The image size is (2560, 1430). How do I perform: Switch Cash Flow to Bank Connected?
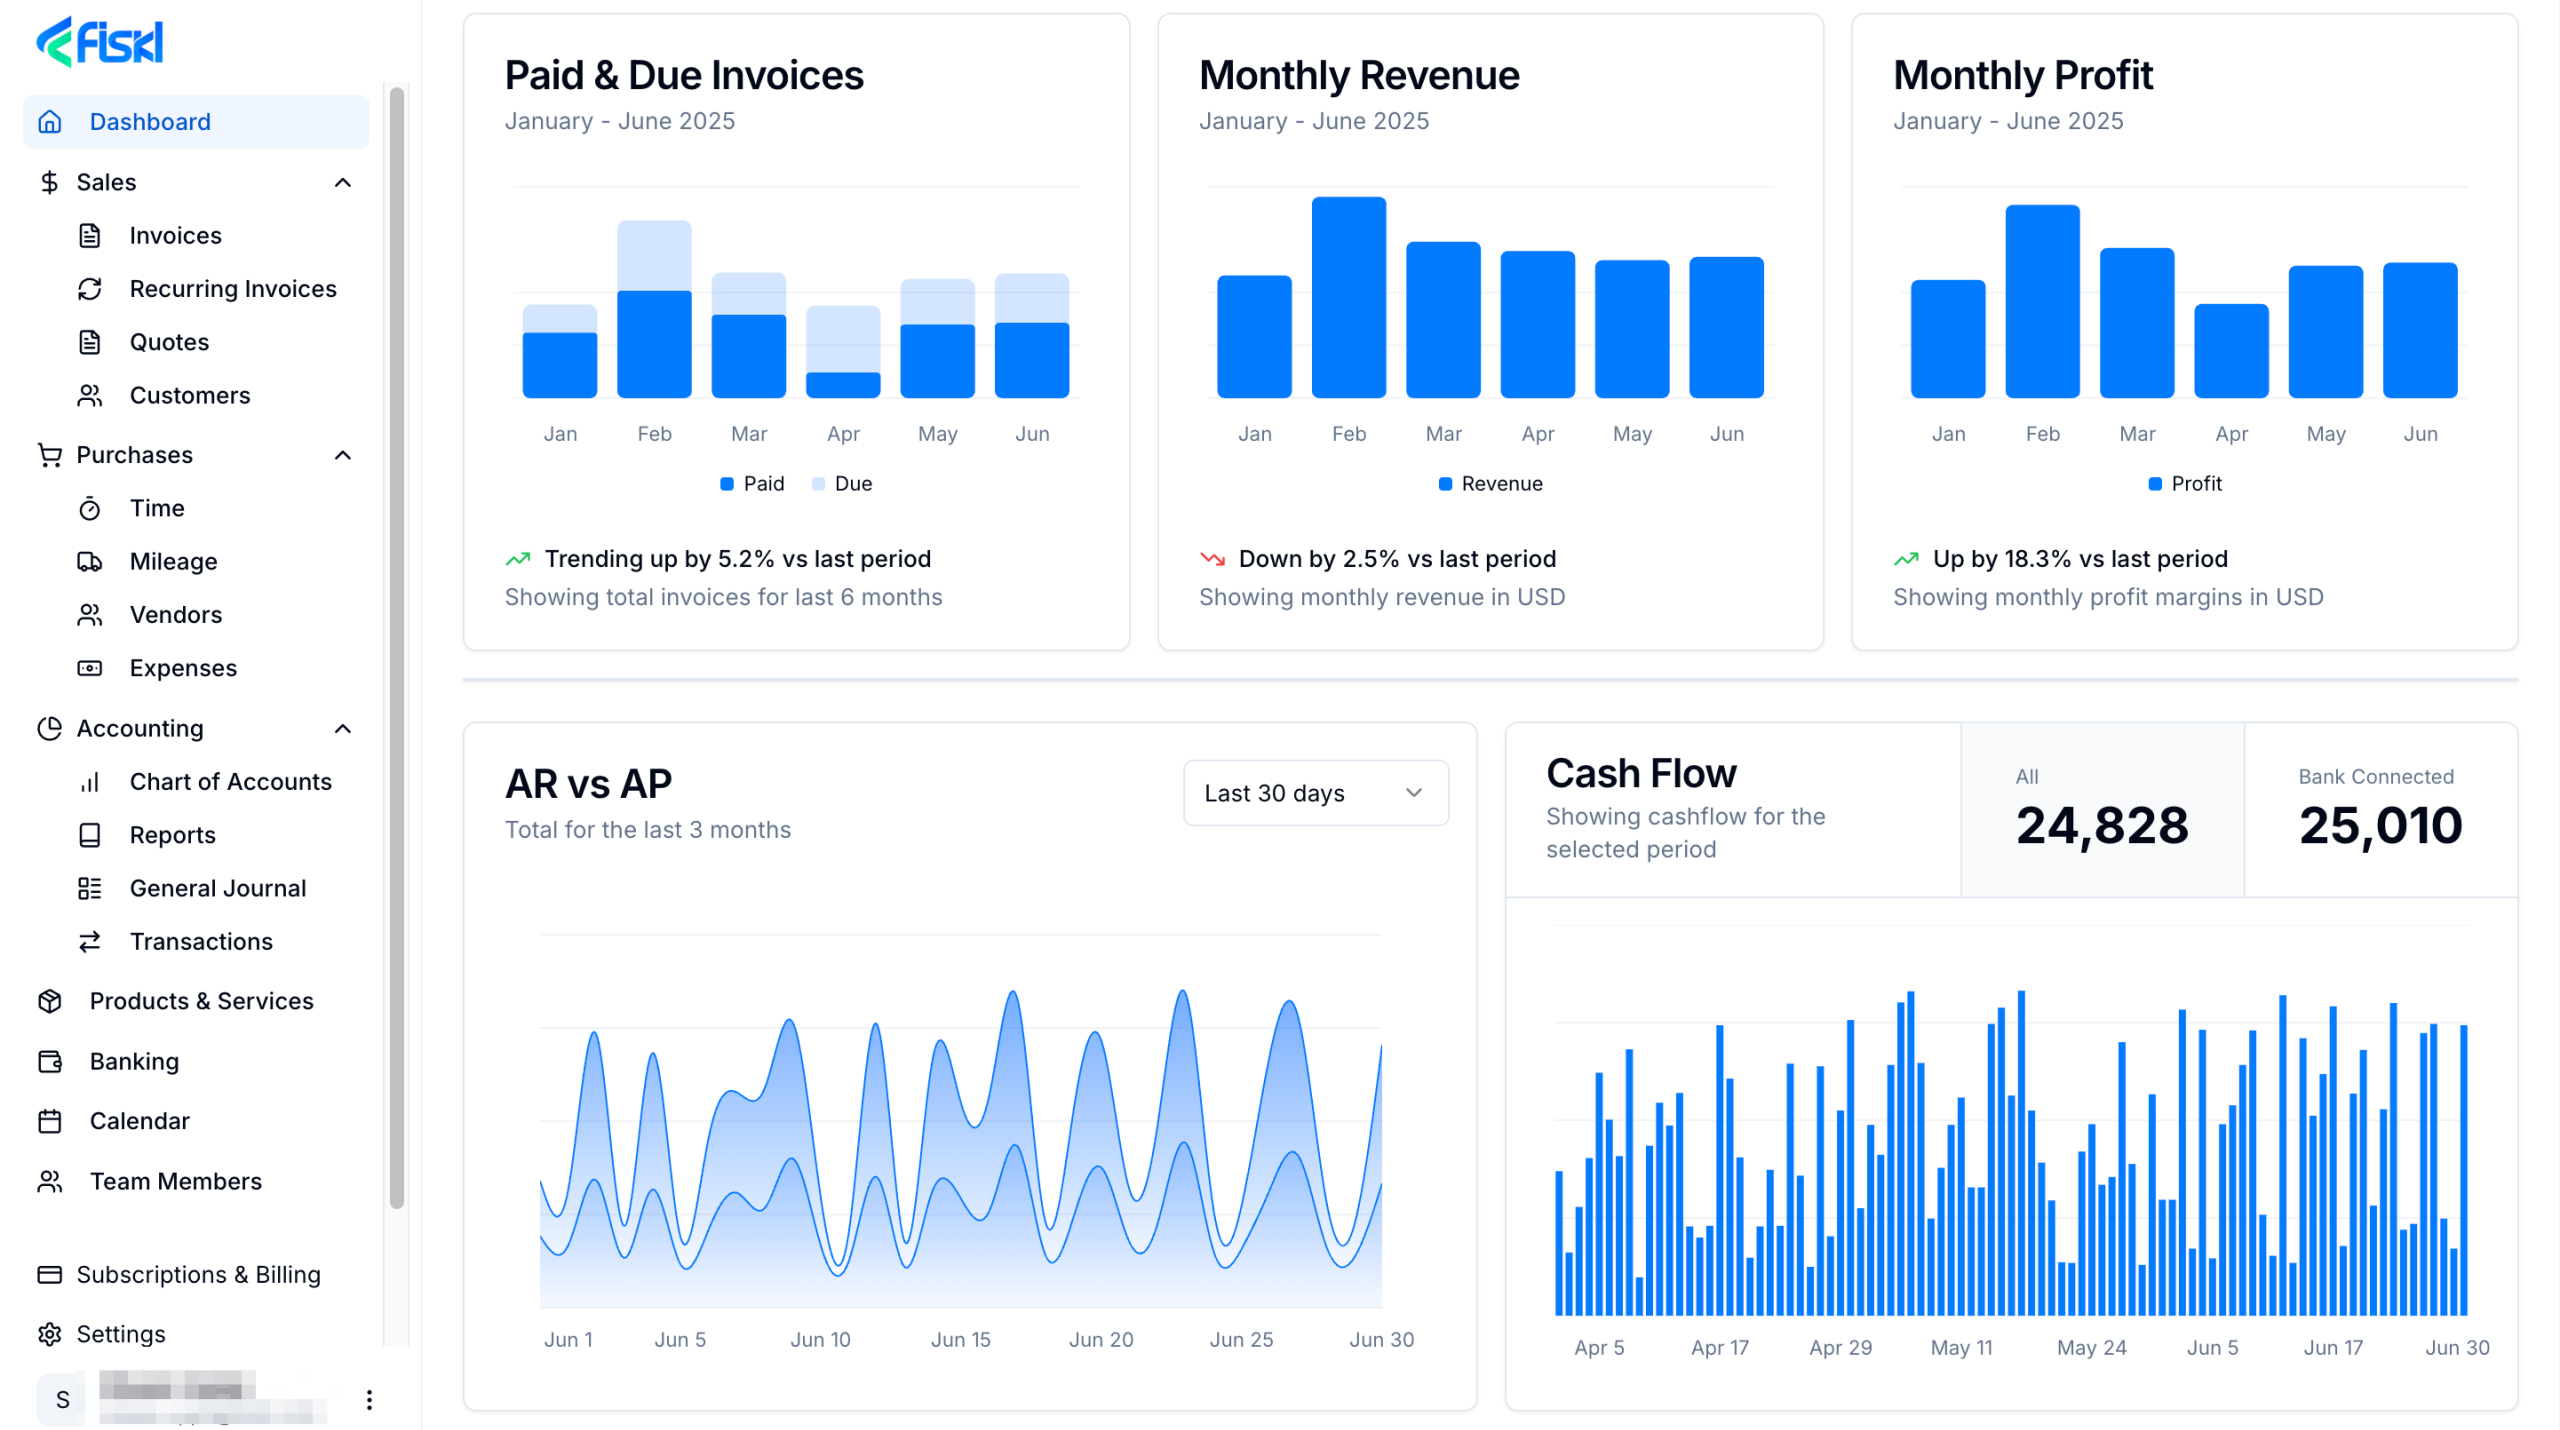2380,810
